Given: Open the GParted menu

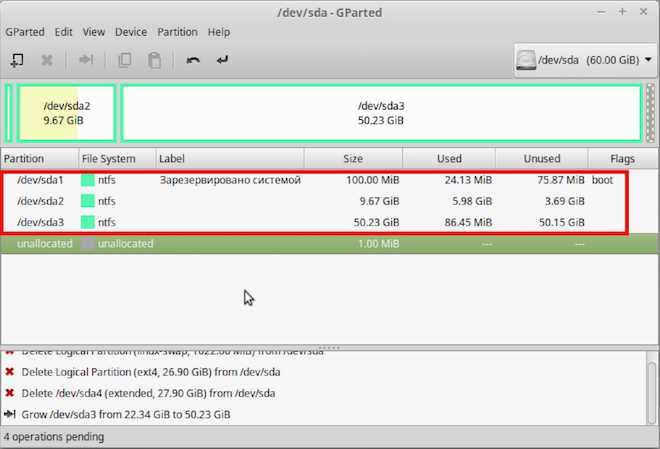Looking at the screenshot, I should [25, 32].
